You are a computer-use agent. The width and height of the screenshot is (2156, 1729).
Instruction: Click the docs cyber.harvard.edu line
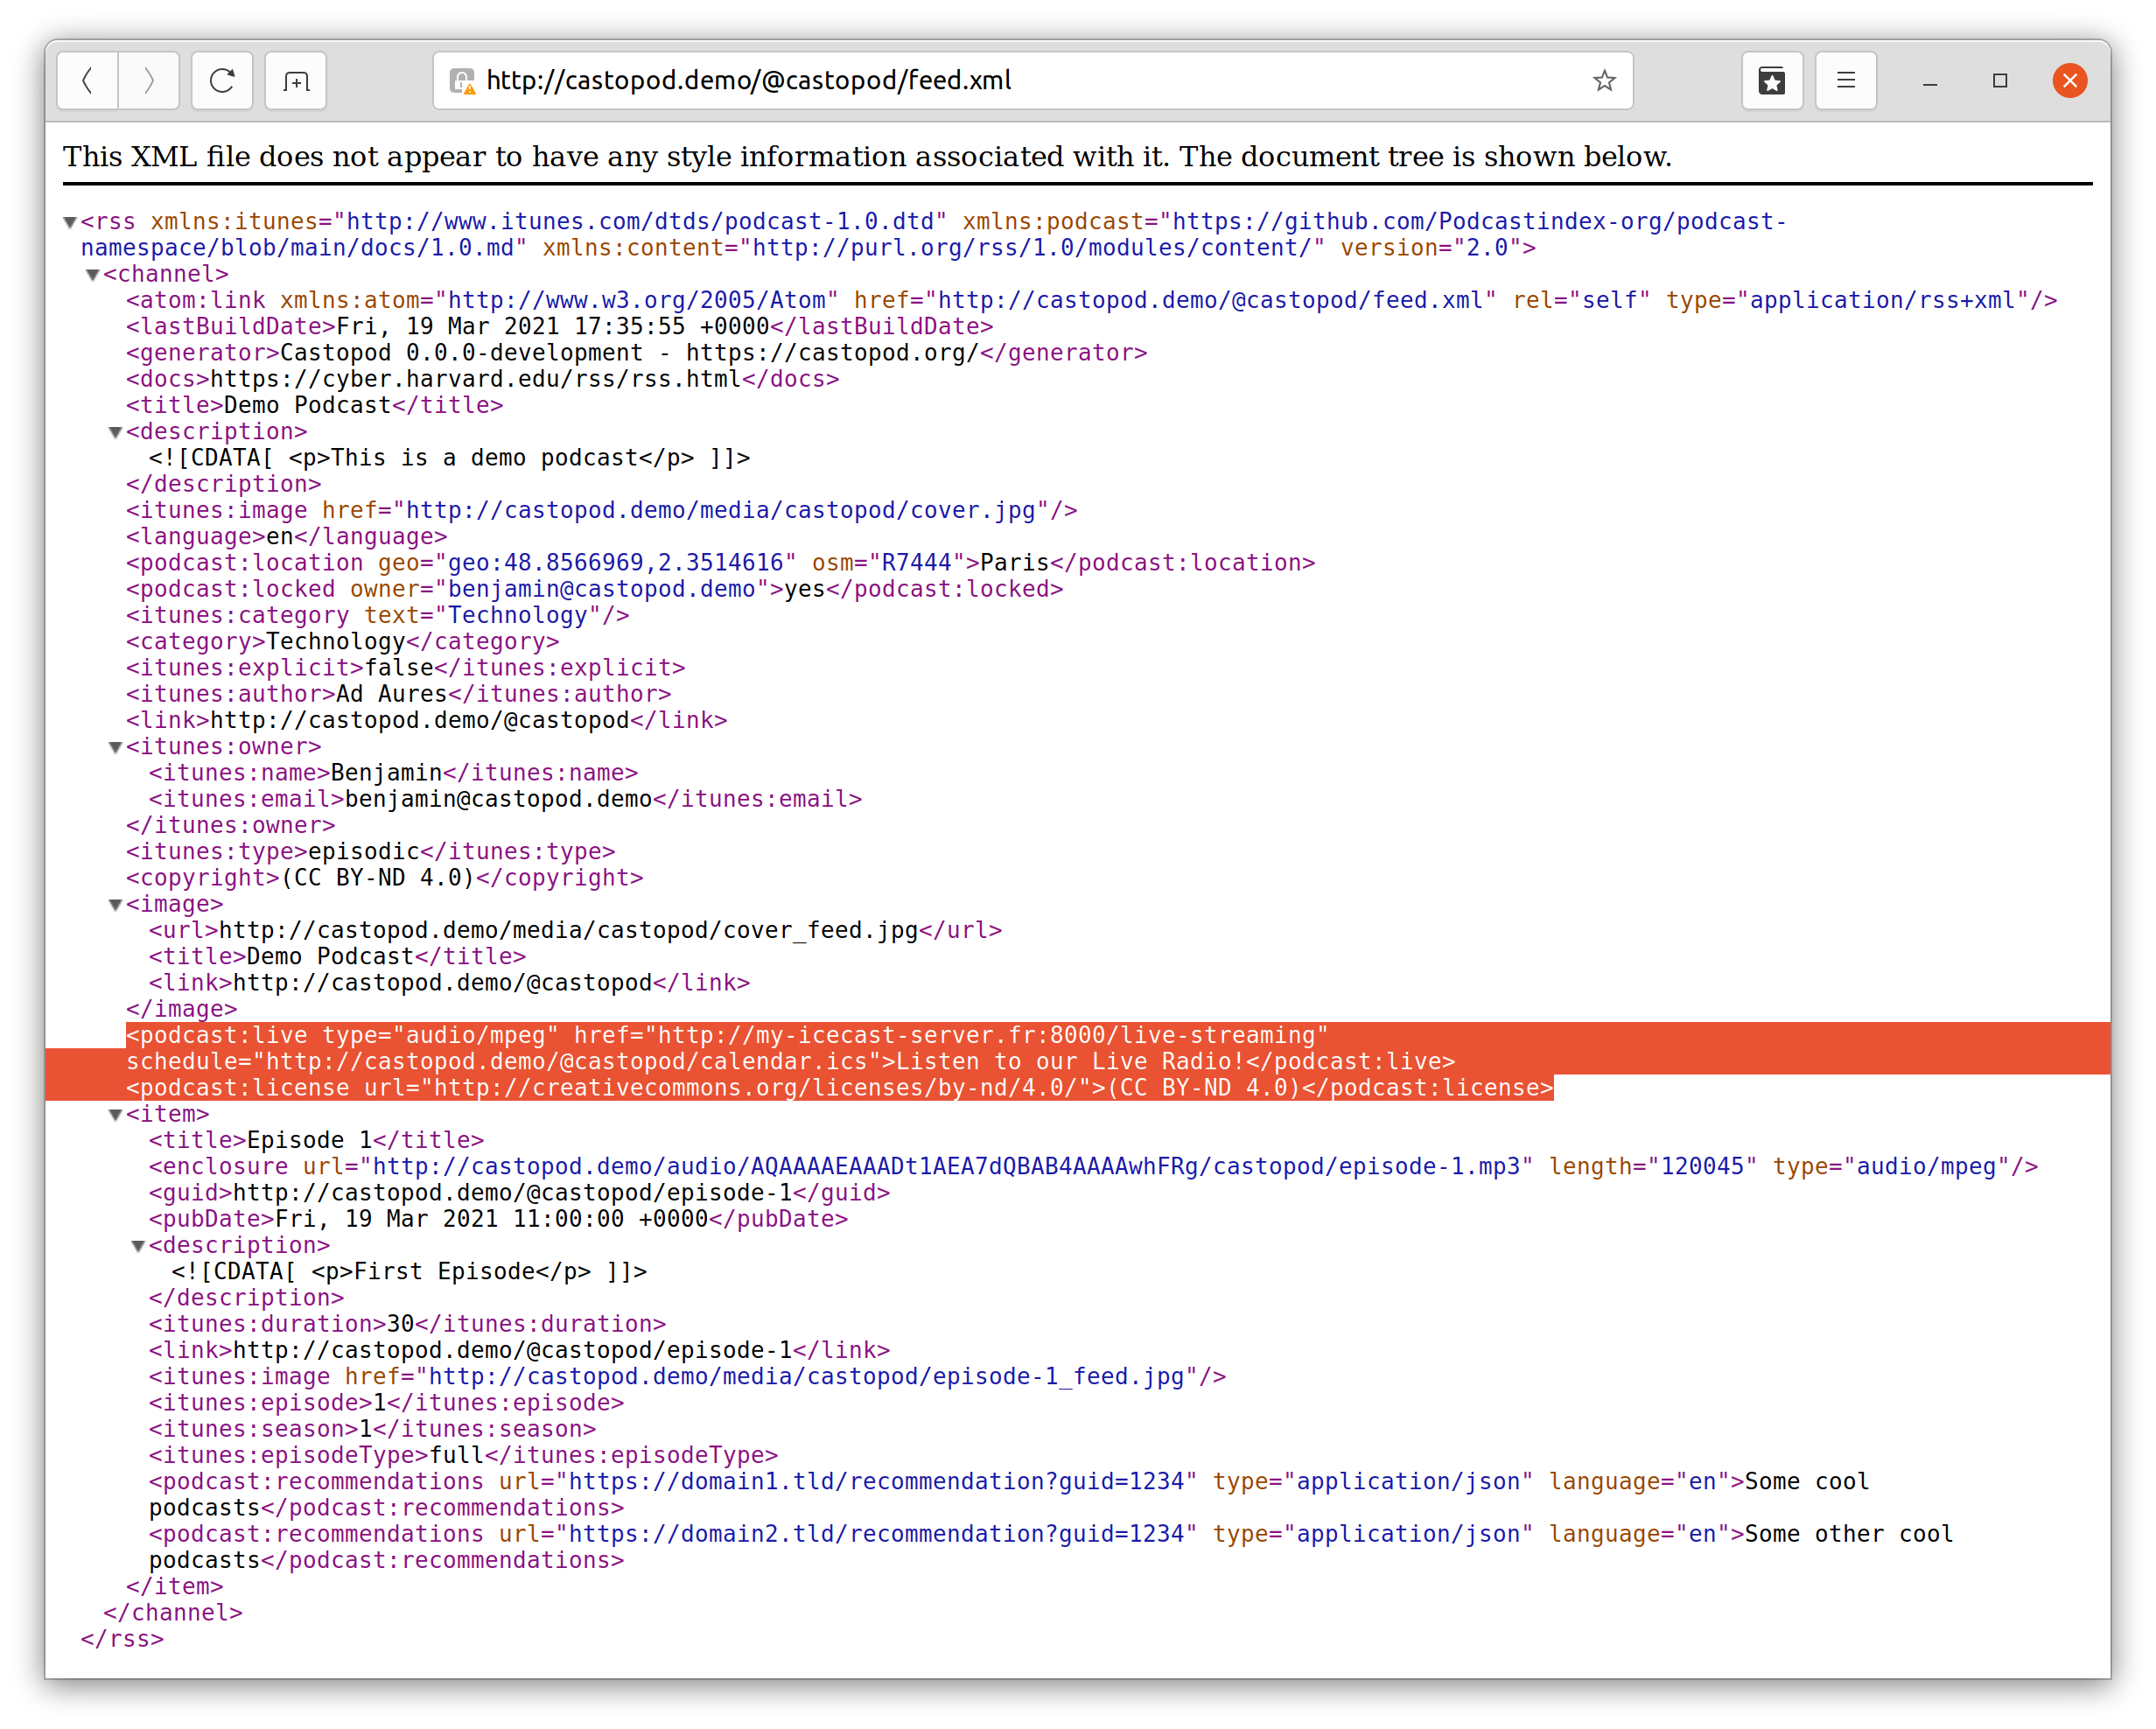tap(482, 379)
